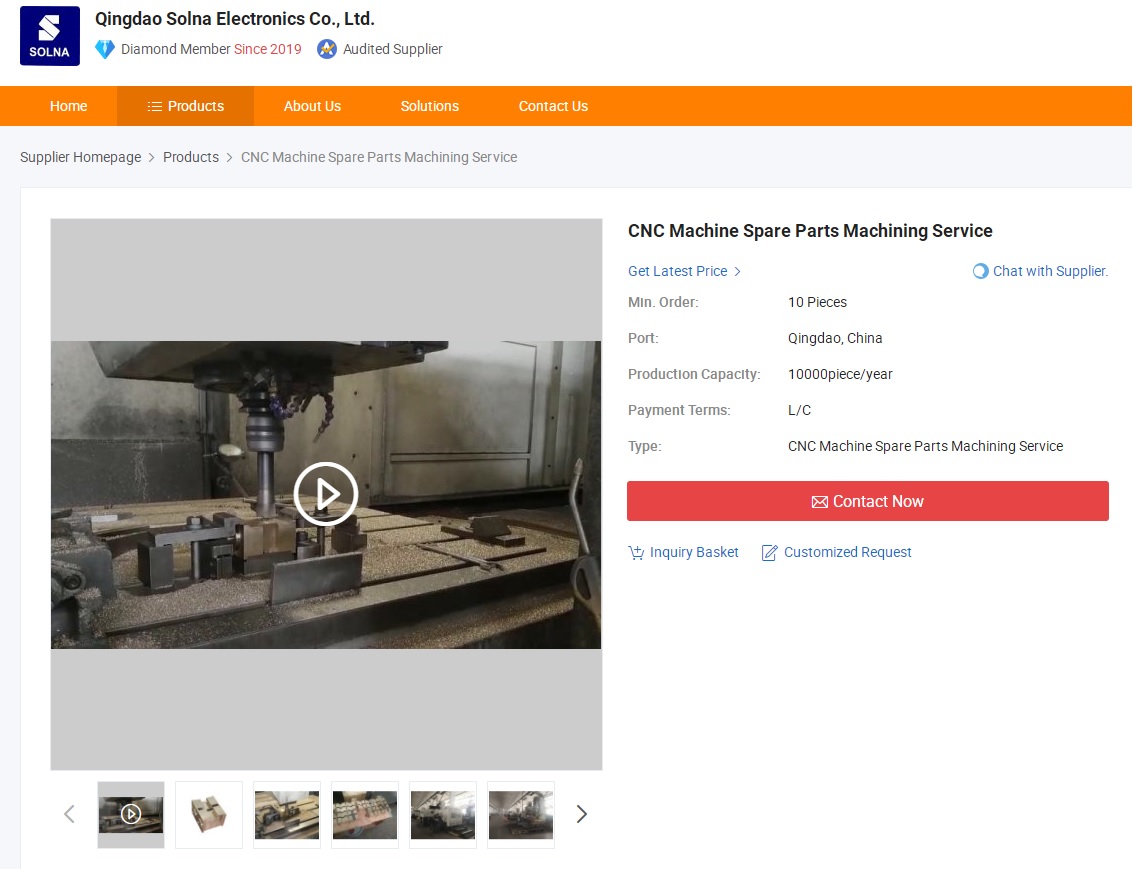The height and width of the screenshot is (869, 1133).
Task: Click the Get Latest Price chevron
Action: [x=737, y=272]
